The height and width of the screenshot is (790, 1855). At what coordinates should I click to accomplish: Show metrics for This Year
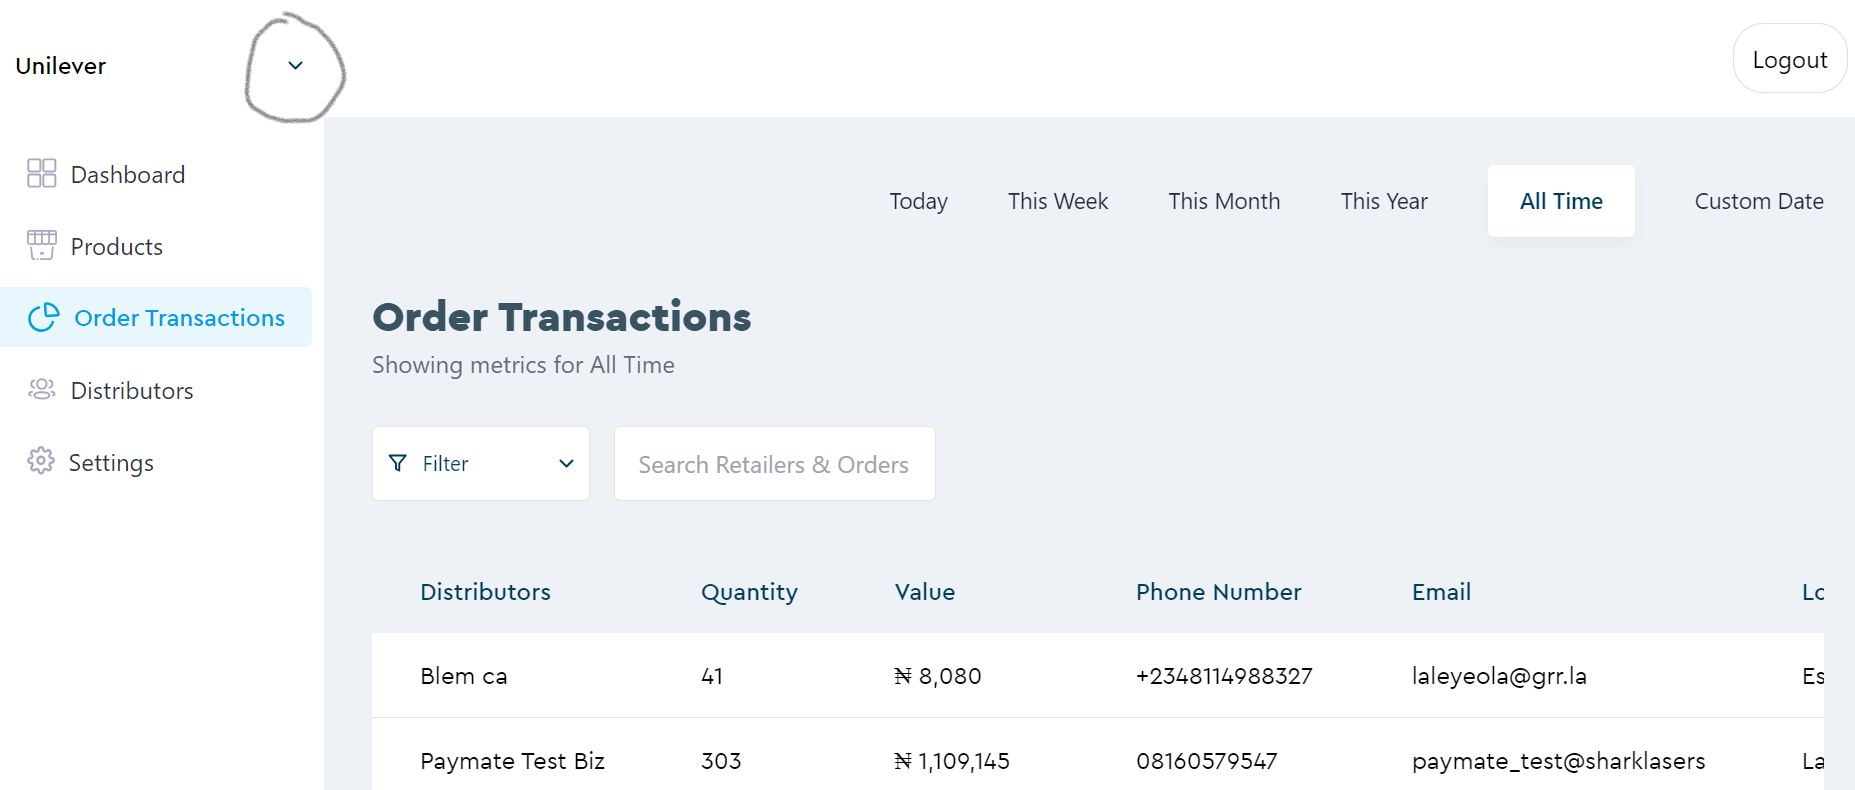[x=1384, y=201]
